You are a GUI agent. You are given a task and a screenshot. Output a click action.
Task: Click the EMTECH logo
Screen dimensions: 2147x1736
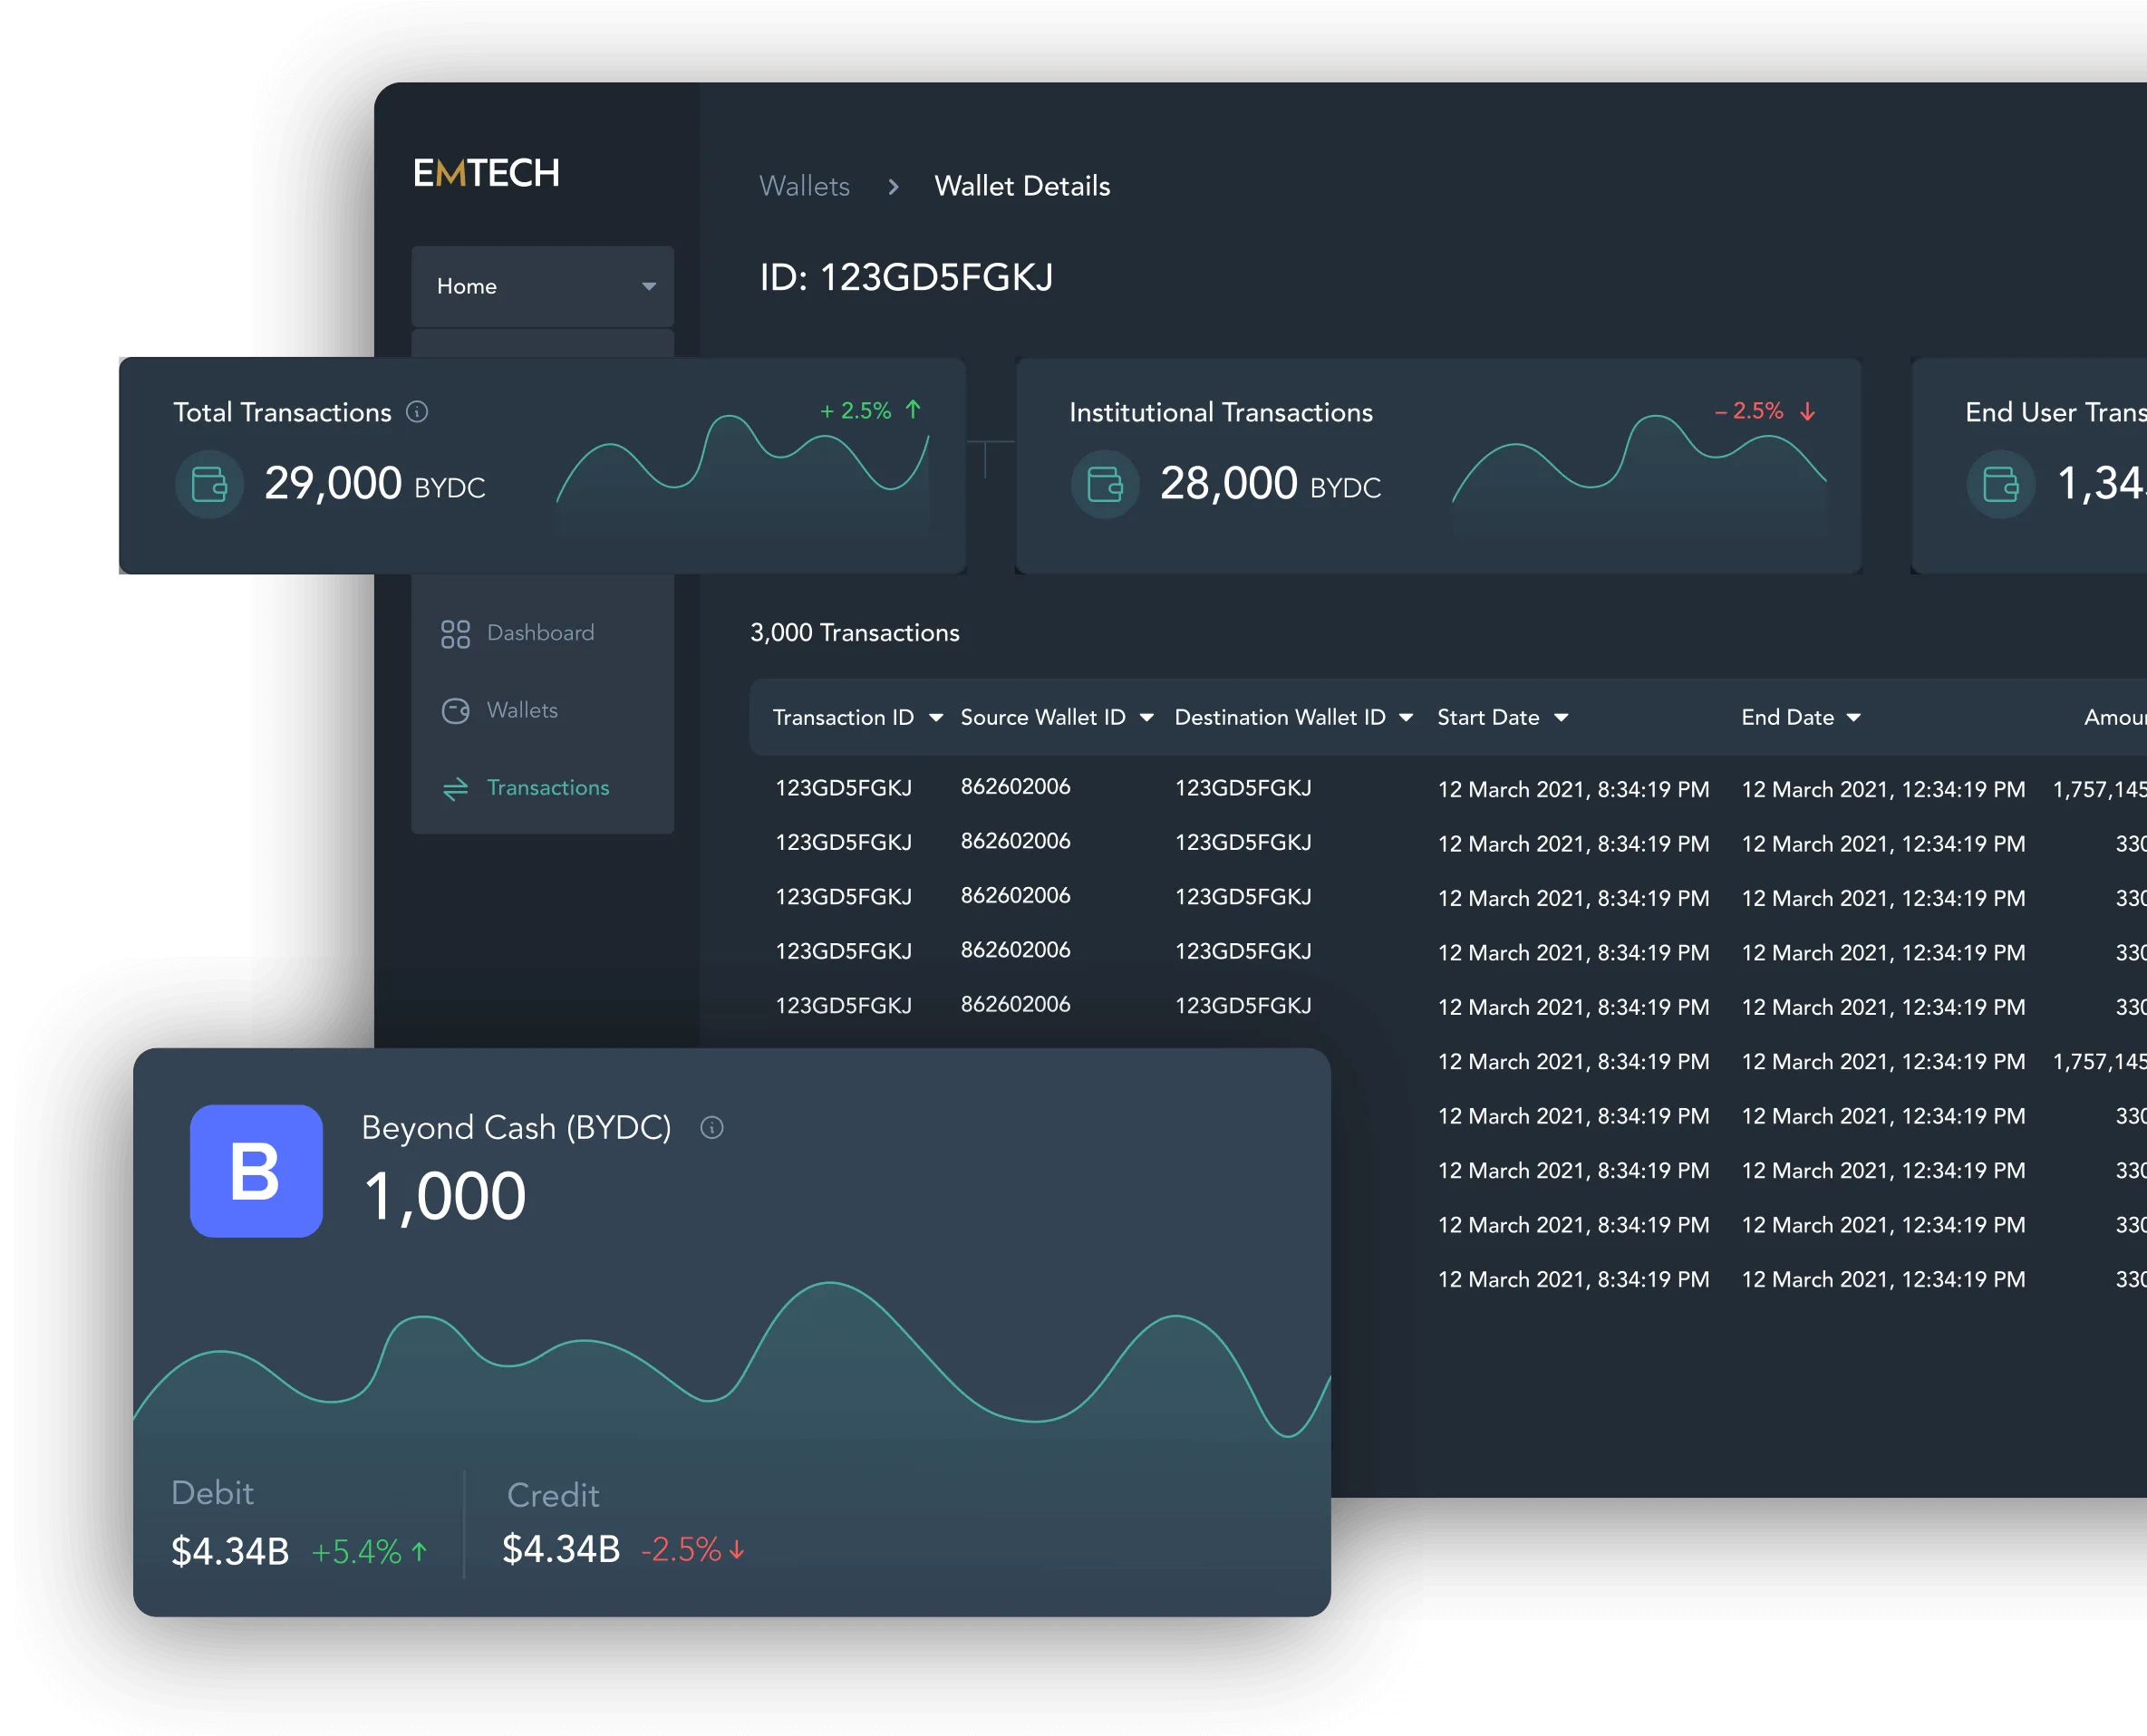tap(486, 173)
